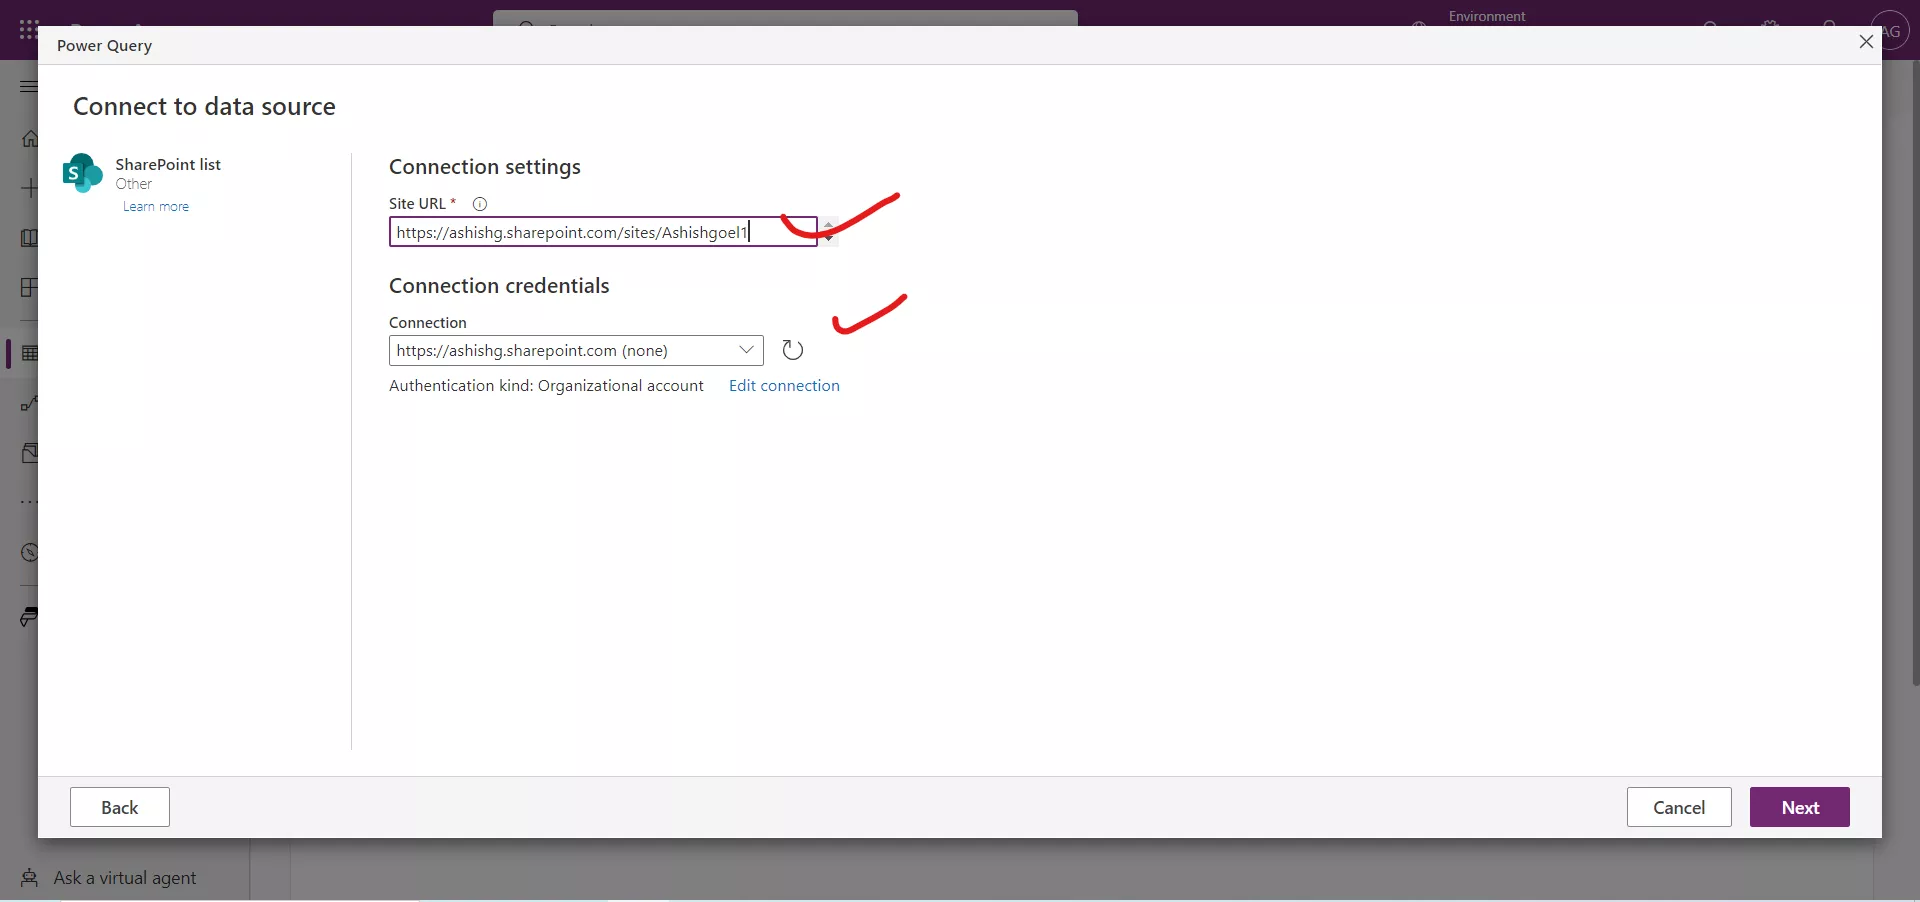This screenshot has height=902, width=1920.
Task: Click the Create (+) icon in the sidebar
Action: coord(30,188)
